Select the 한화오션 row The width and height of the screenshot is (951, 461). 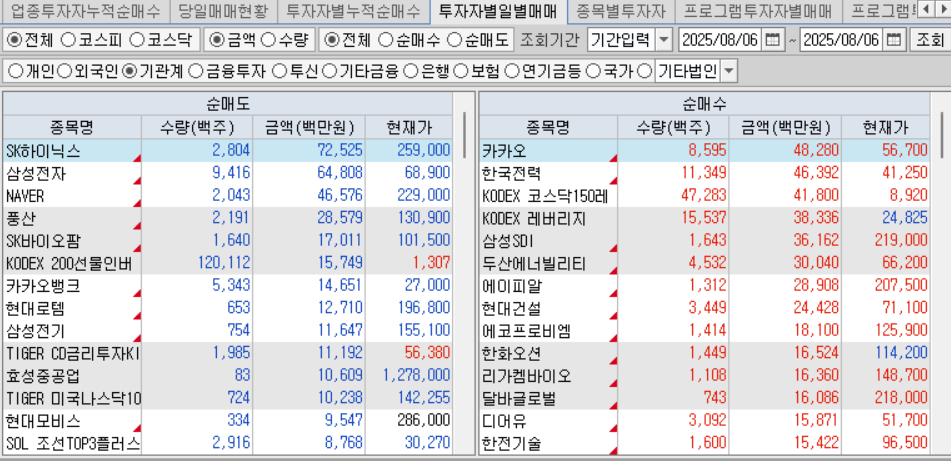704,353
